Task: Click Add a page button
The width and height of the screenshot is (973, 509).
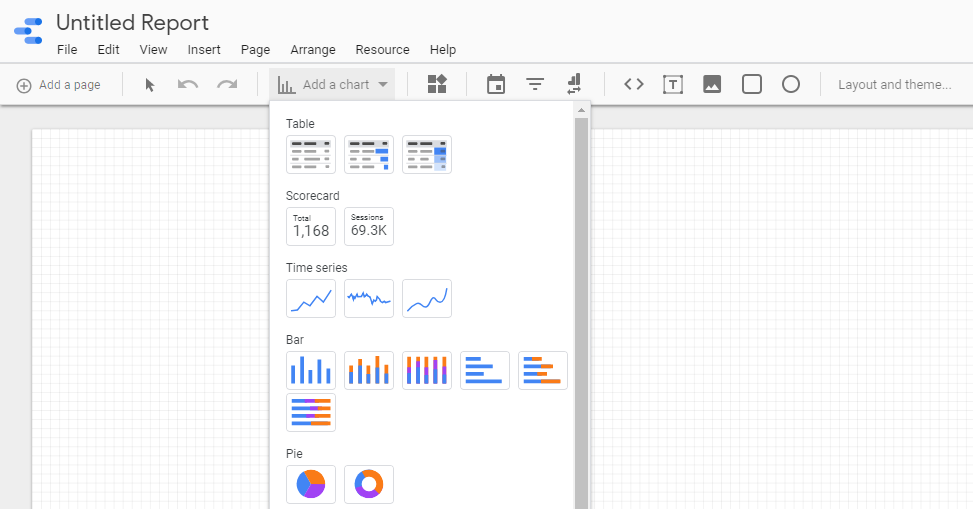Action: click(58, 85)
